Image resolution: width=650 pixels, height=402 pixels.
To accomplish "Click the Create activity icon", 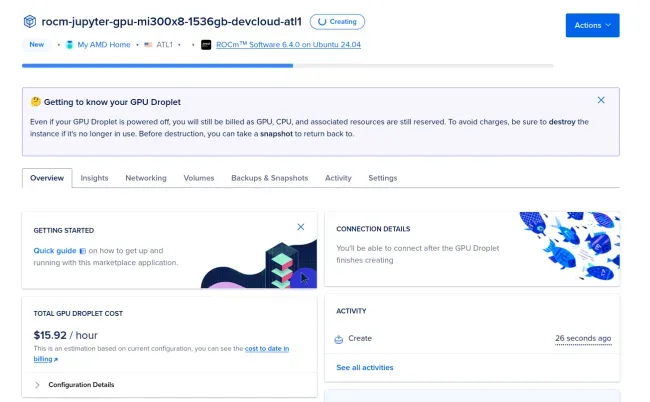I will 339,339.
